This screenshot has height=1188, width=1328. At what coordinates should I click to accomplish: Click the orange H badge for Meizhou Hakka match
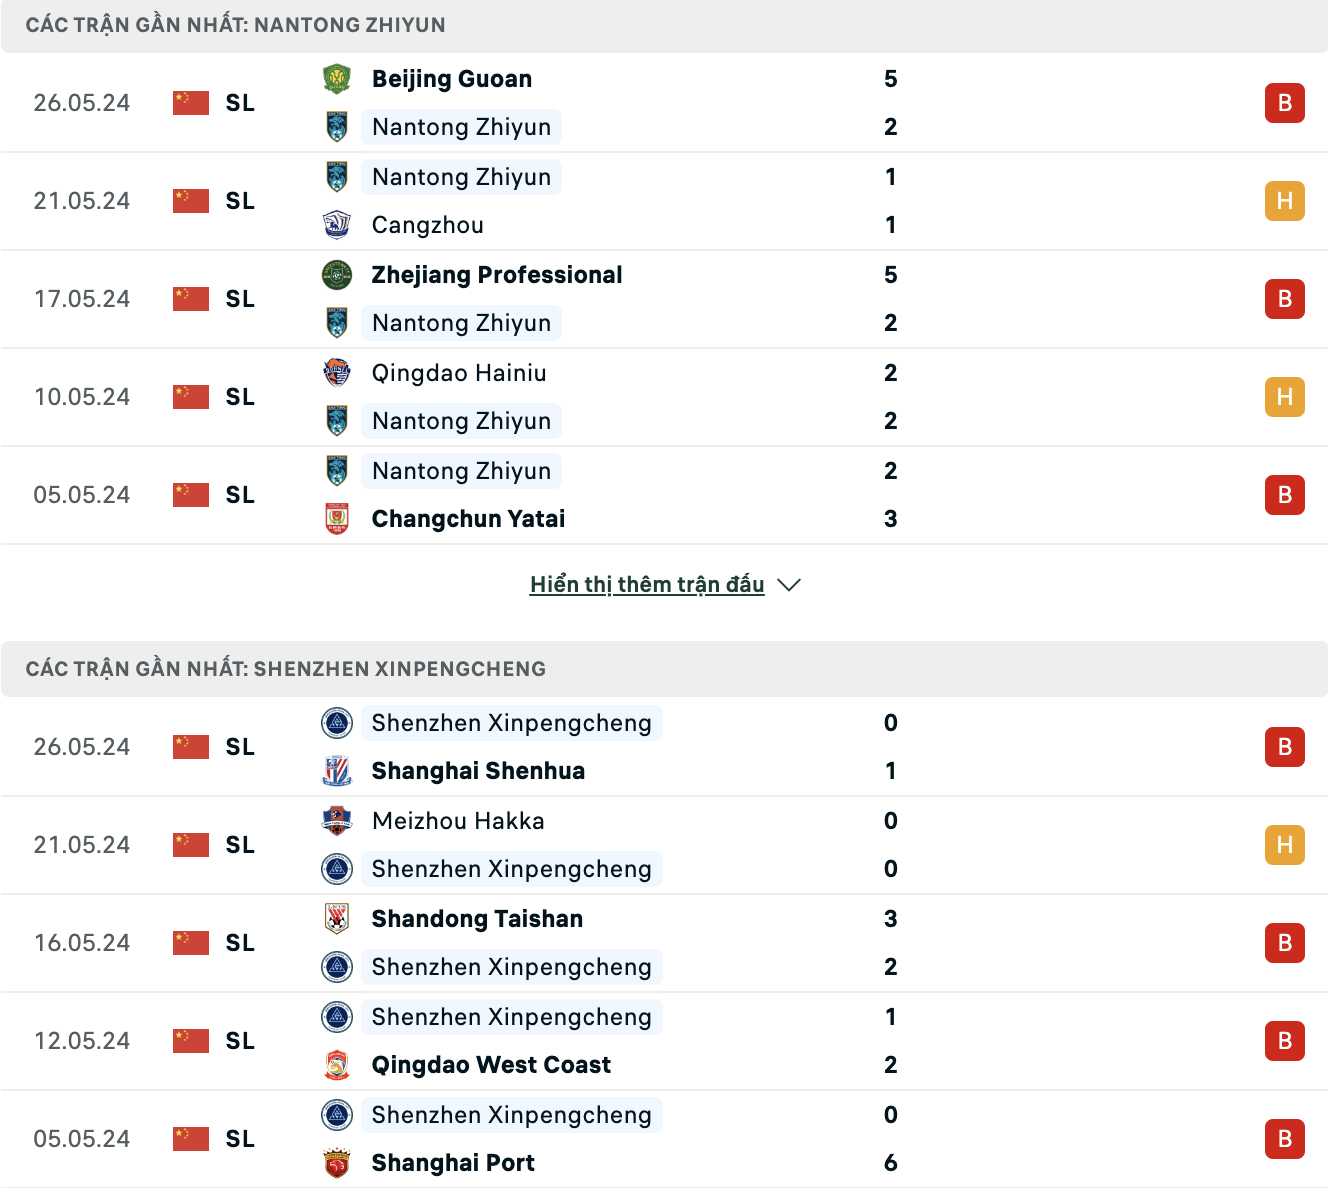[x=1285, y=845]
